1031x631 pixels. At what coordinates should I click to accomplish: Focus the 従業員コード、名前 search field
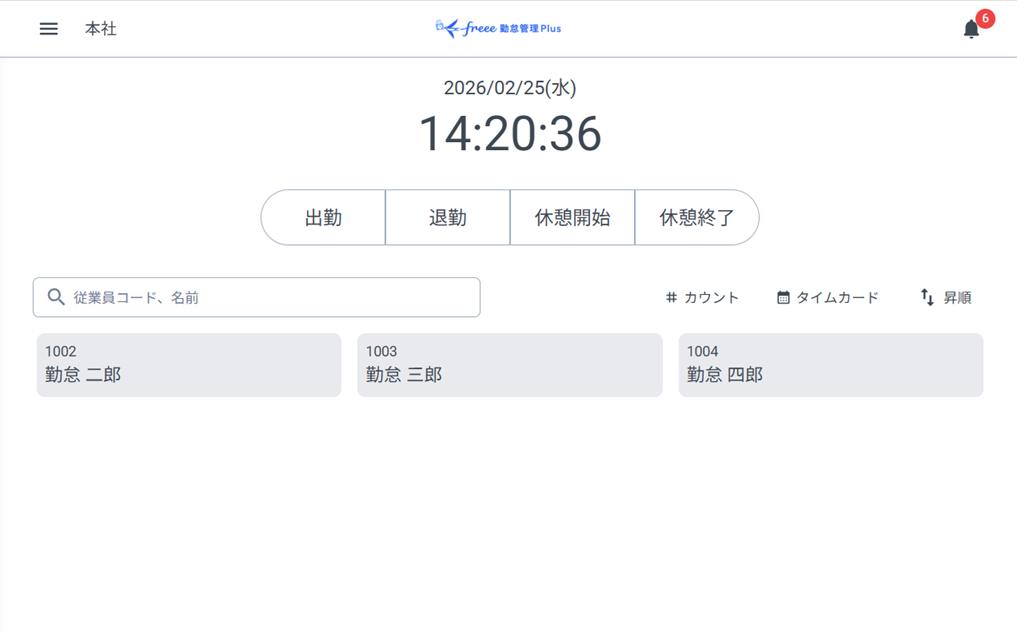[256, 297]
